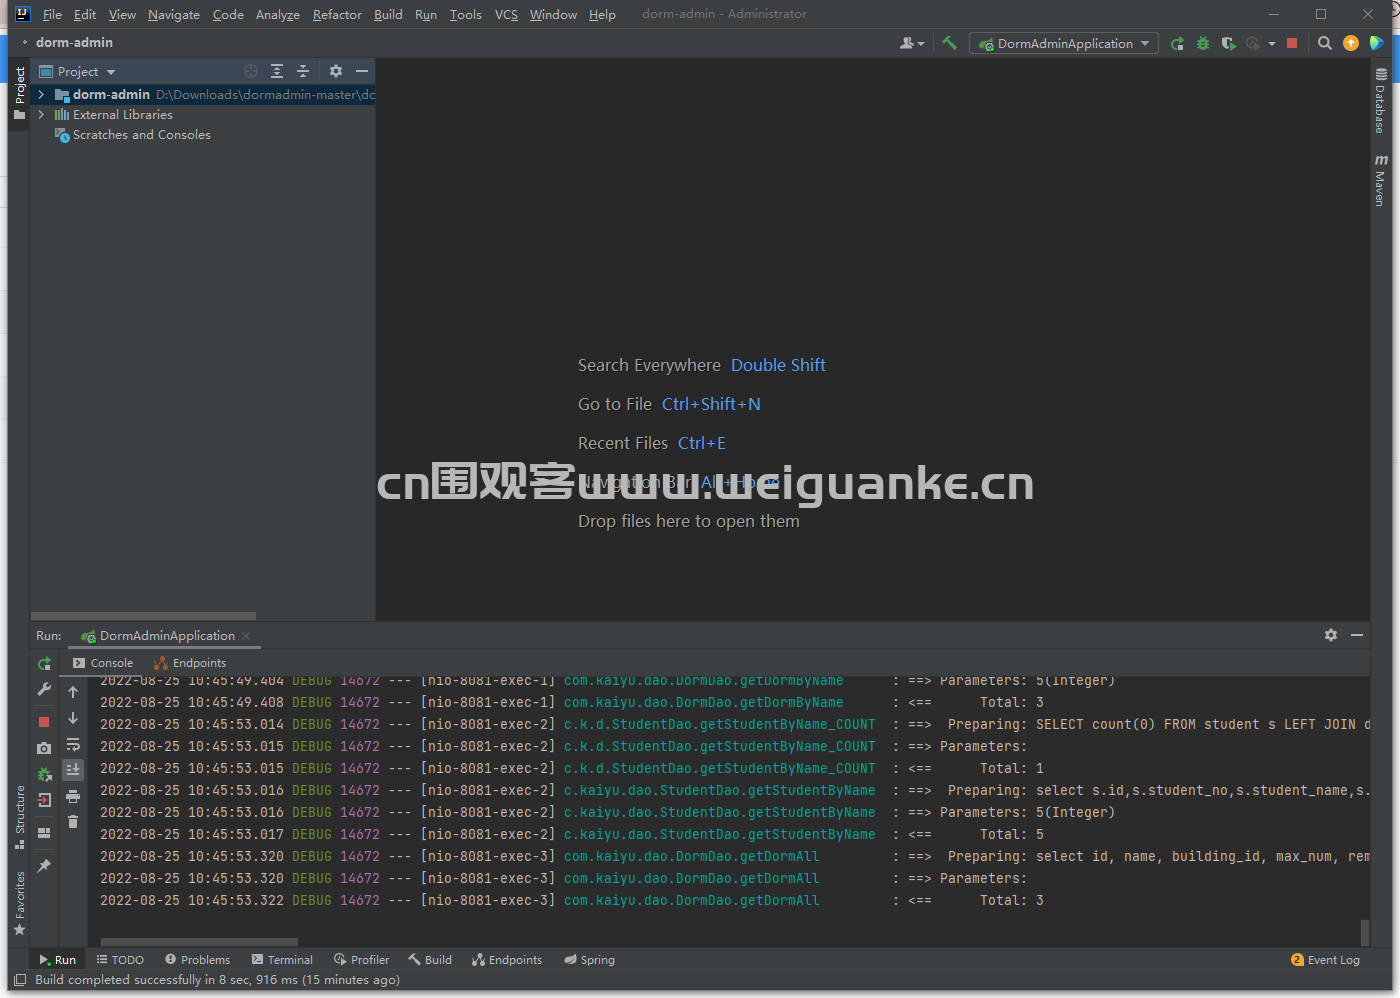This screenshot has height=998, width=1400.
Task: Open the Profiler tool window
Action: 361,960
